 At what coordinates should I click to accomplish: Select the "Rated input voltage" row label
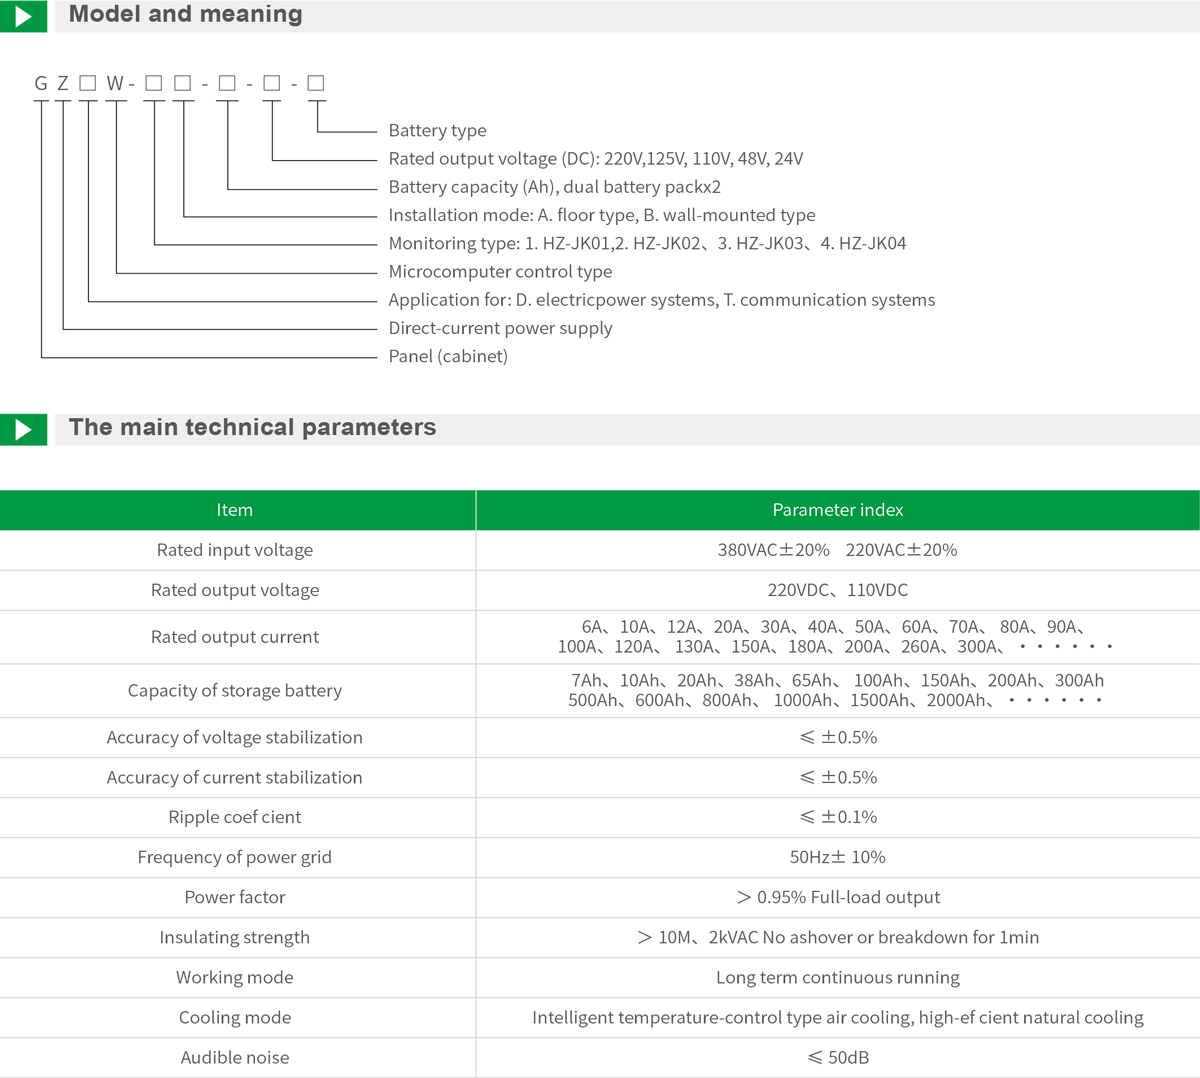click(235, 550)
